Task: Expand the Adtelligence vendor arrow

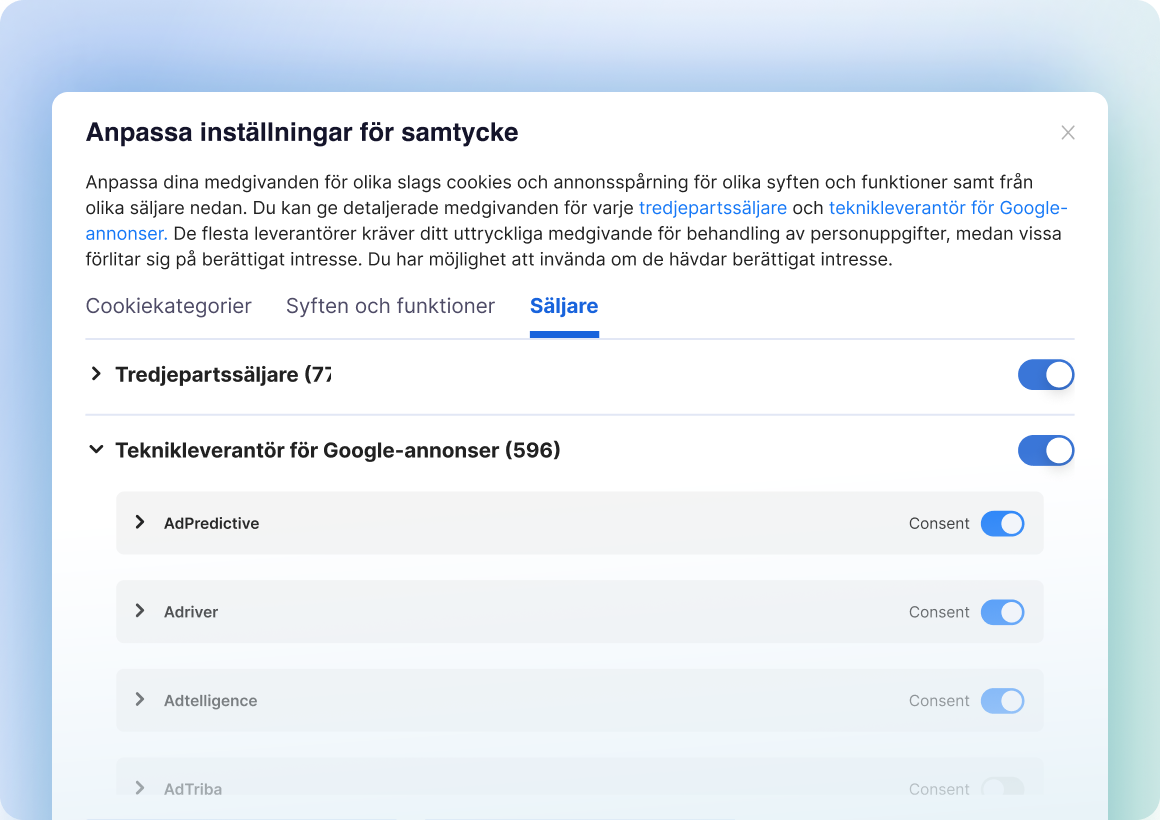Action: pyautogui.click(x=140, y=700)
